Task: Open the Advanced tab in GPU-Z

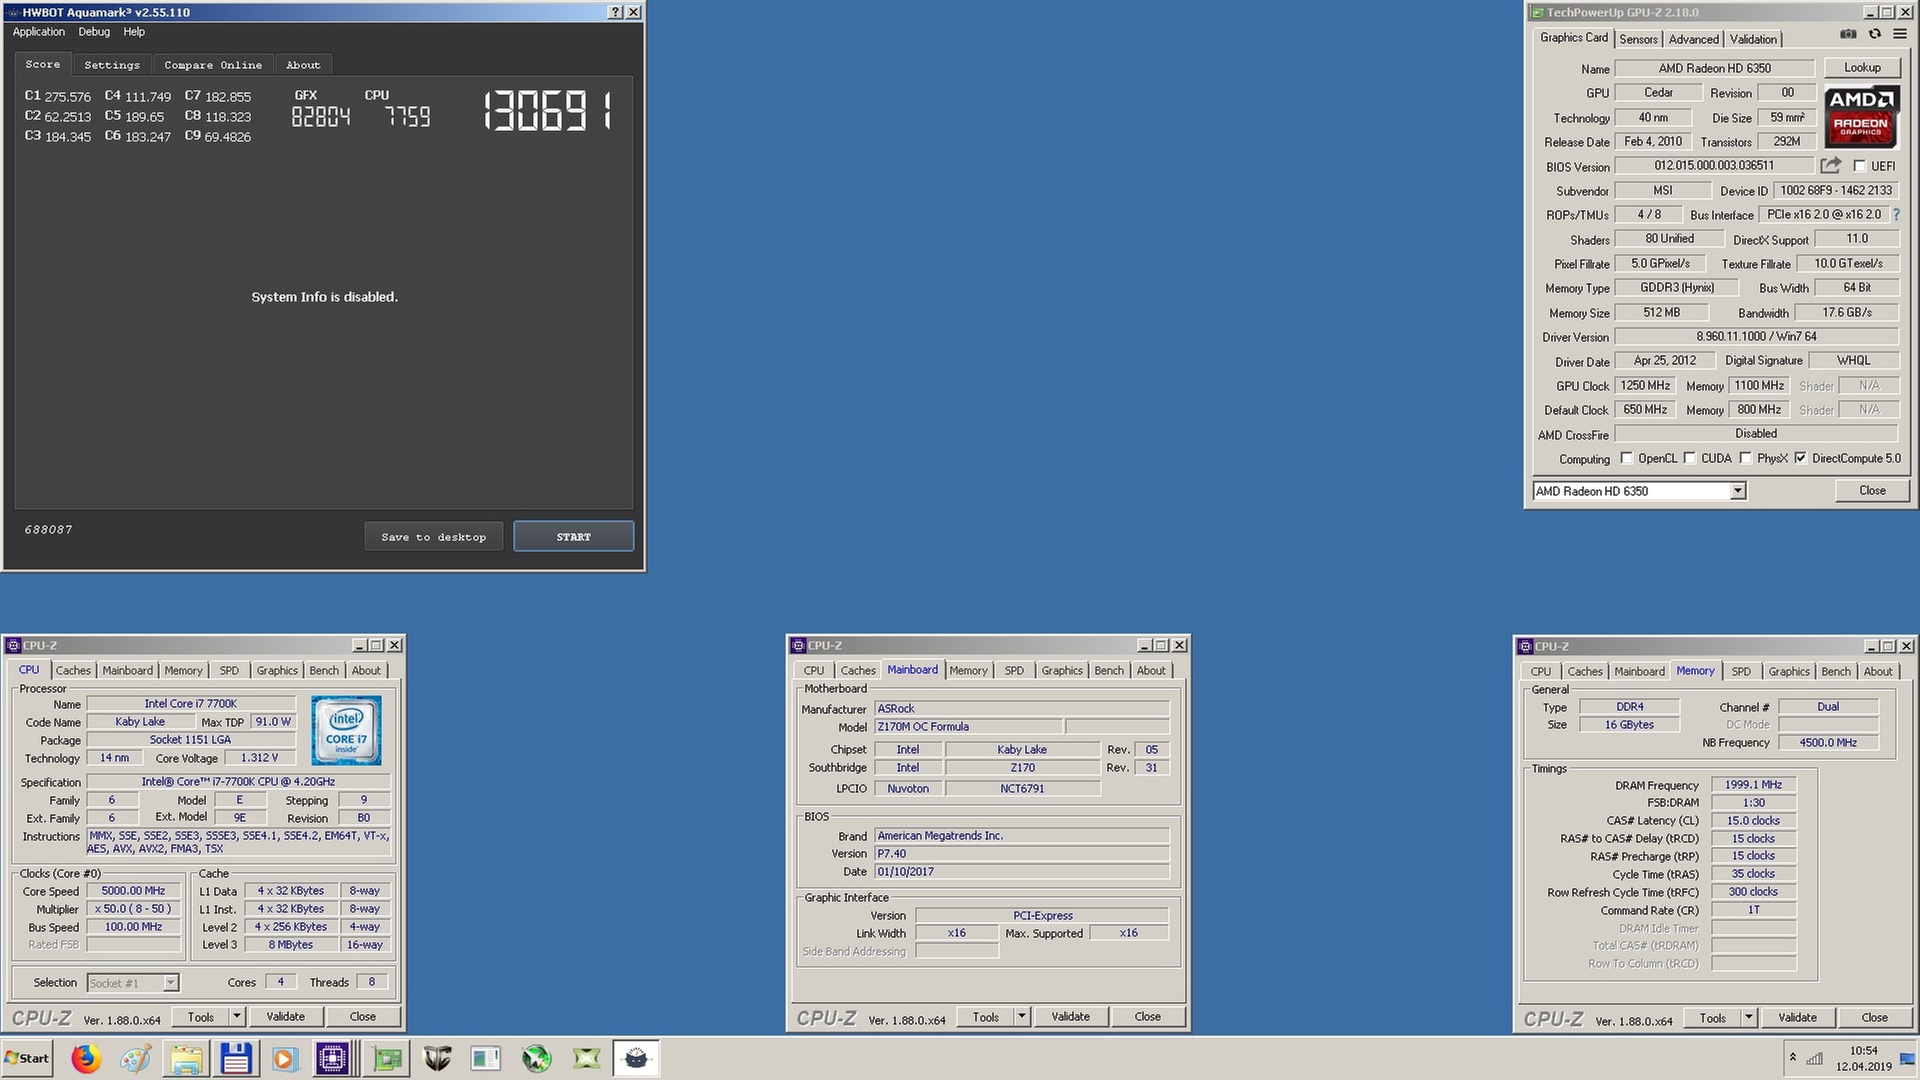Action: pos(1693,39)
